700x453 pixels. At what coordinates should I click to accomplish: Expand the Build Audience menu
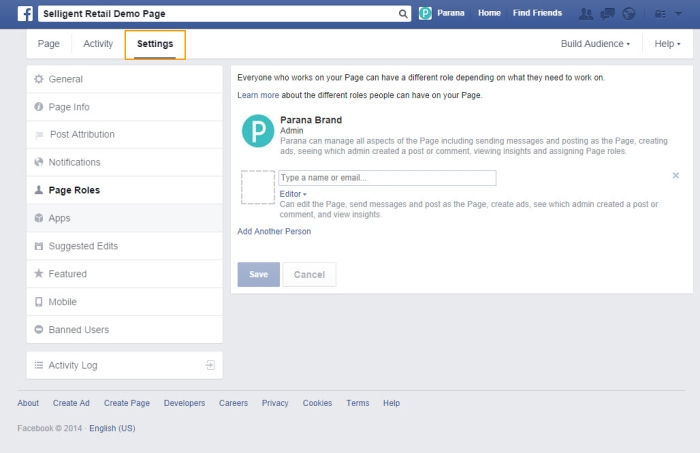pyautogui.click(x=595, y=44)
